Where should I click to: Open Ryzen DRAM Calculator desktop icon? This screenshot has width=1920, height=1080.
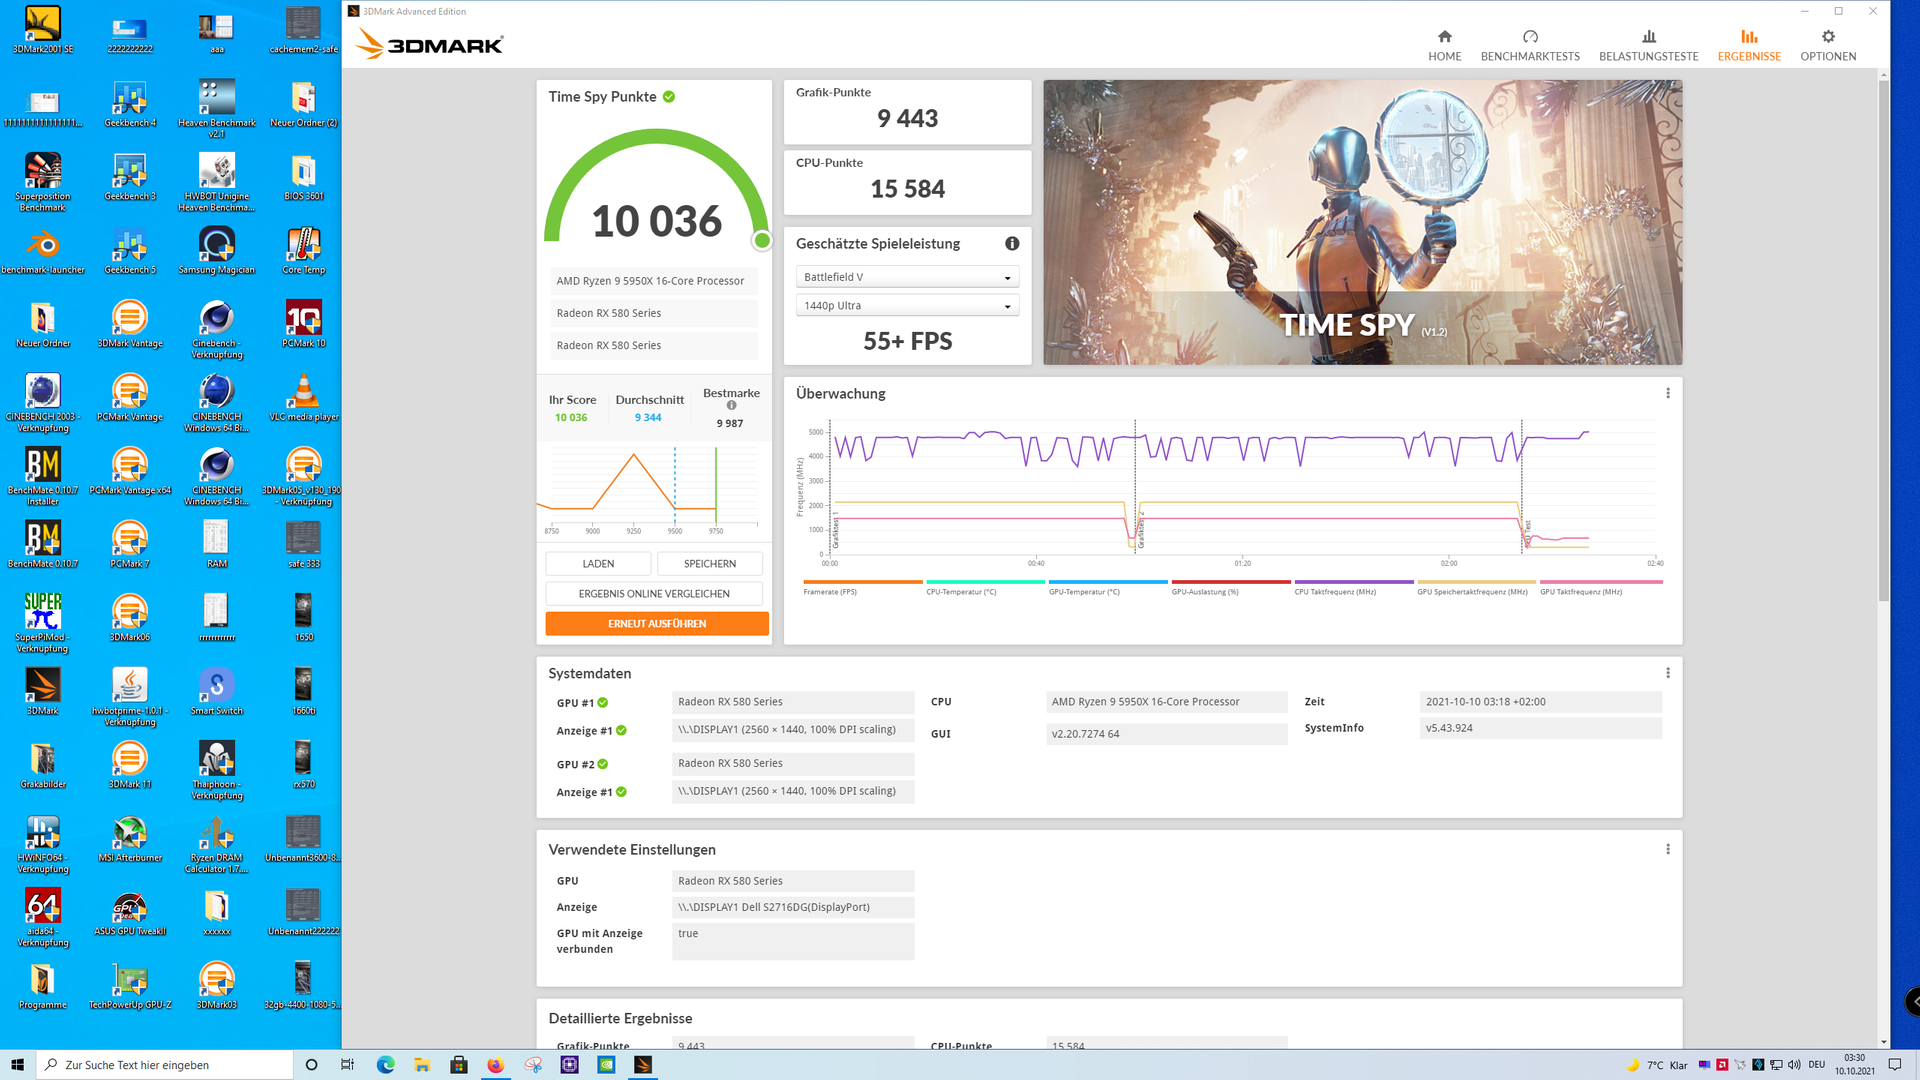(217, 844)
